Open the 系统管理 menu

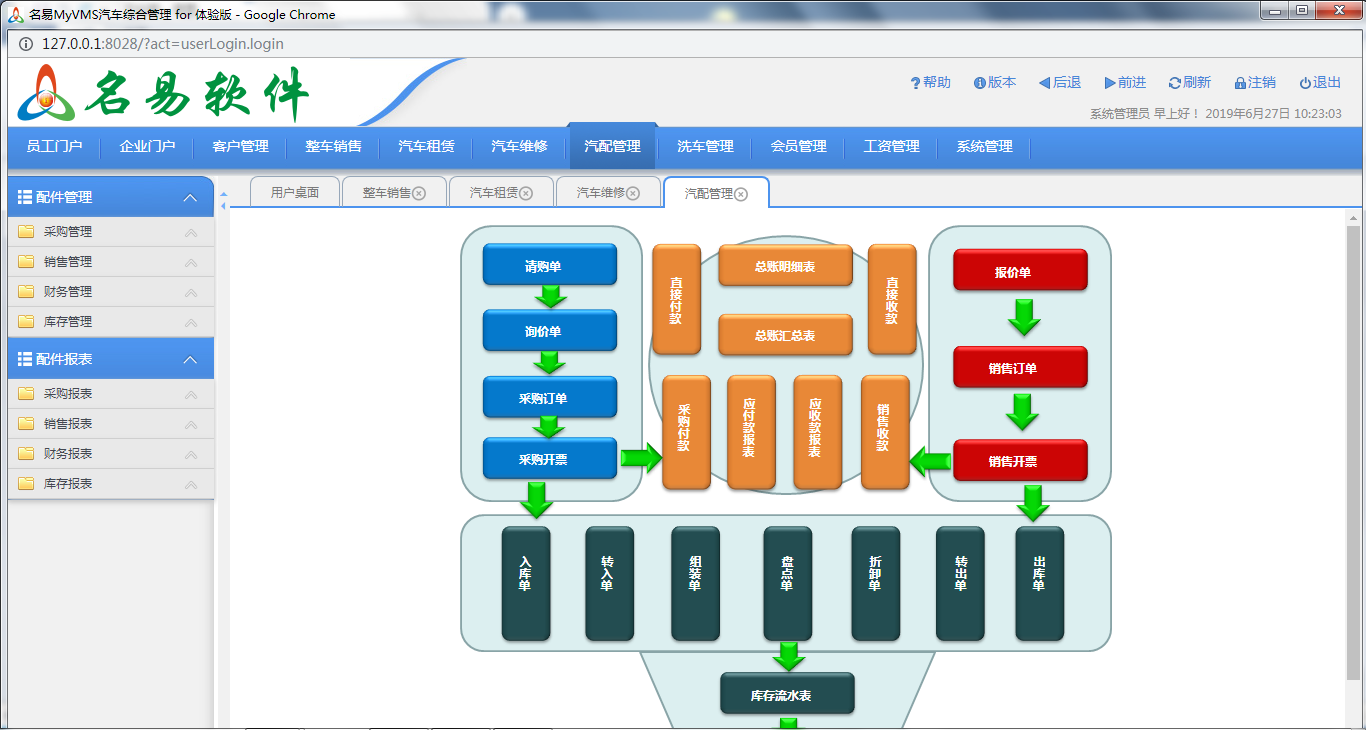984,147
